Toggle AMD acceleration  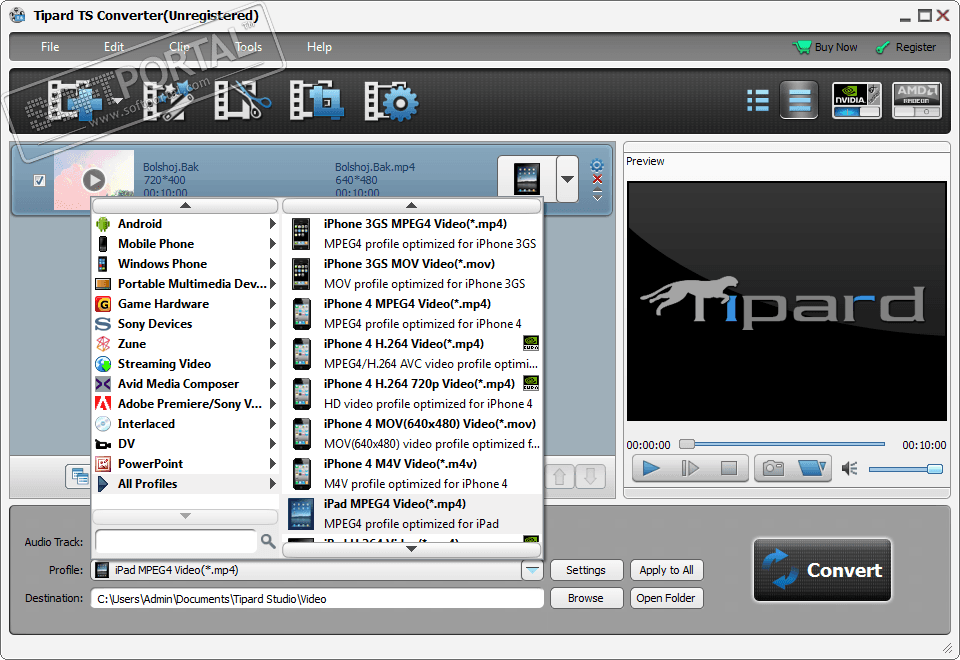917,100
